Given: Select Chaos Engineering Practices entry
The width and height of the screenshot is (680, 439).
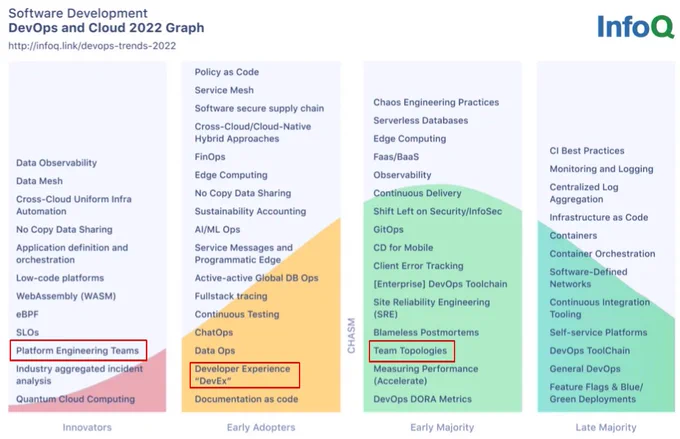Looking at the screenshot, I should (436, 102).
